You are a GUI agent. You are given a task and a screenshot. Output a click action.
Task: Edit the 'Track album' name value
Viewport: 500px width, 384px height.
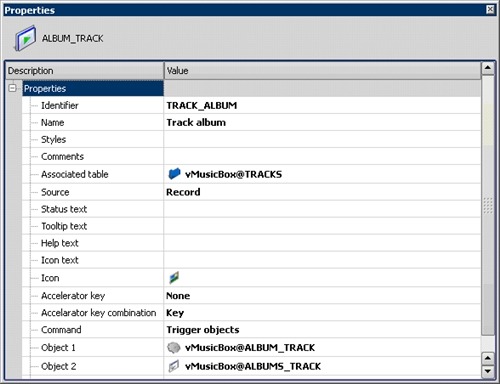[196, 123]
